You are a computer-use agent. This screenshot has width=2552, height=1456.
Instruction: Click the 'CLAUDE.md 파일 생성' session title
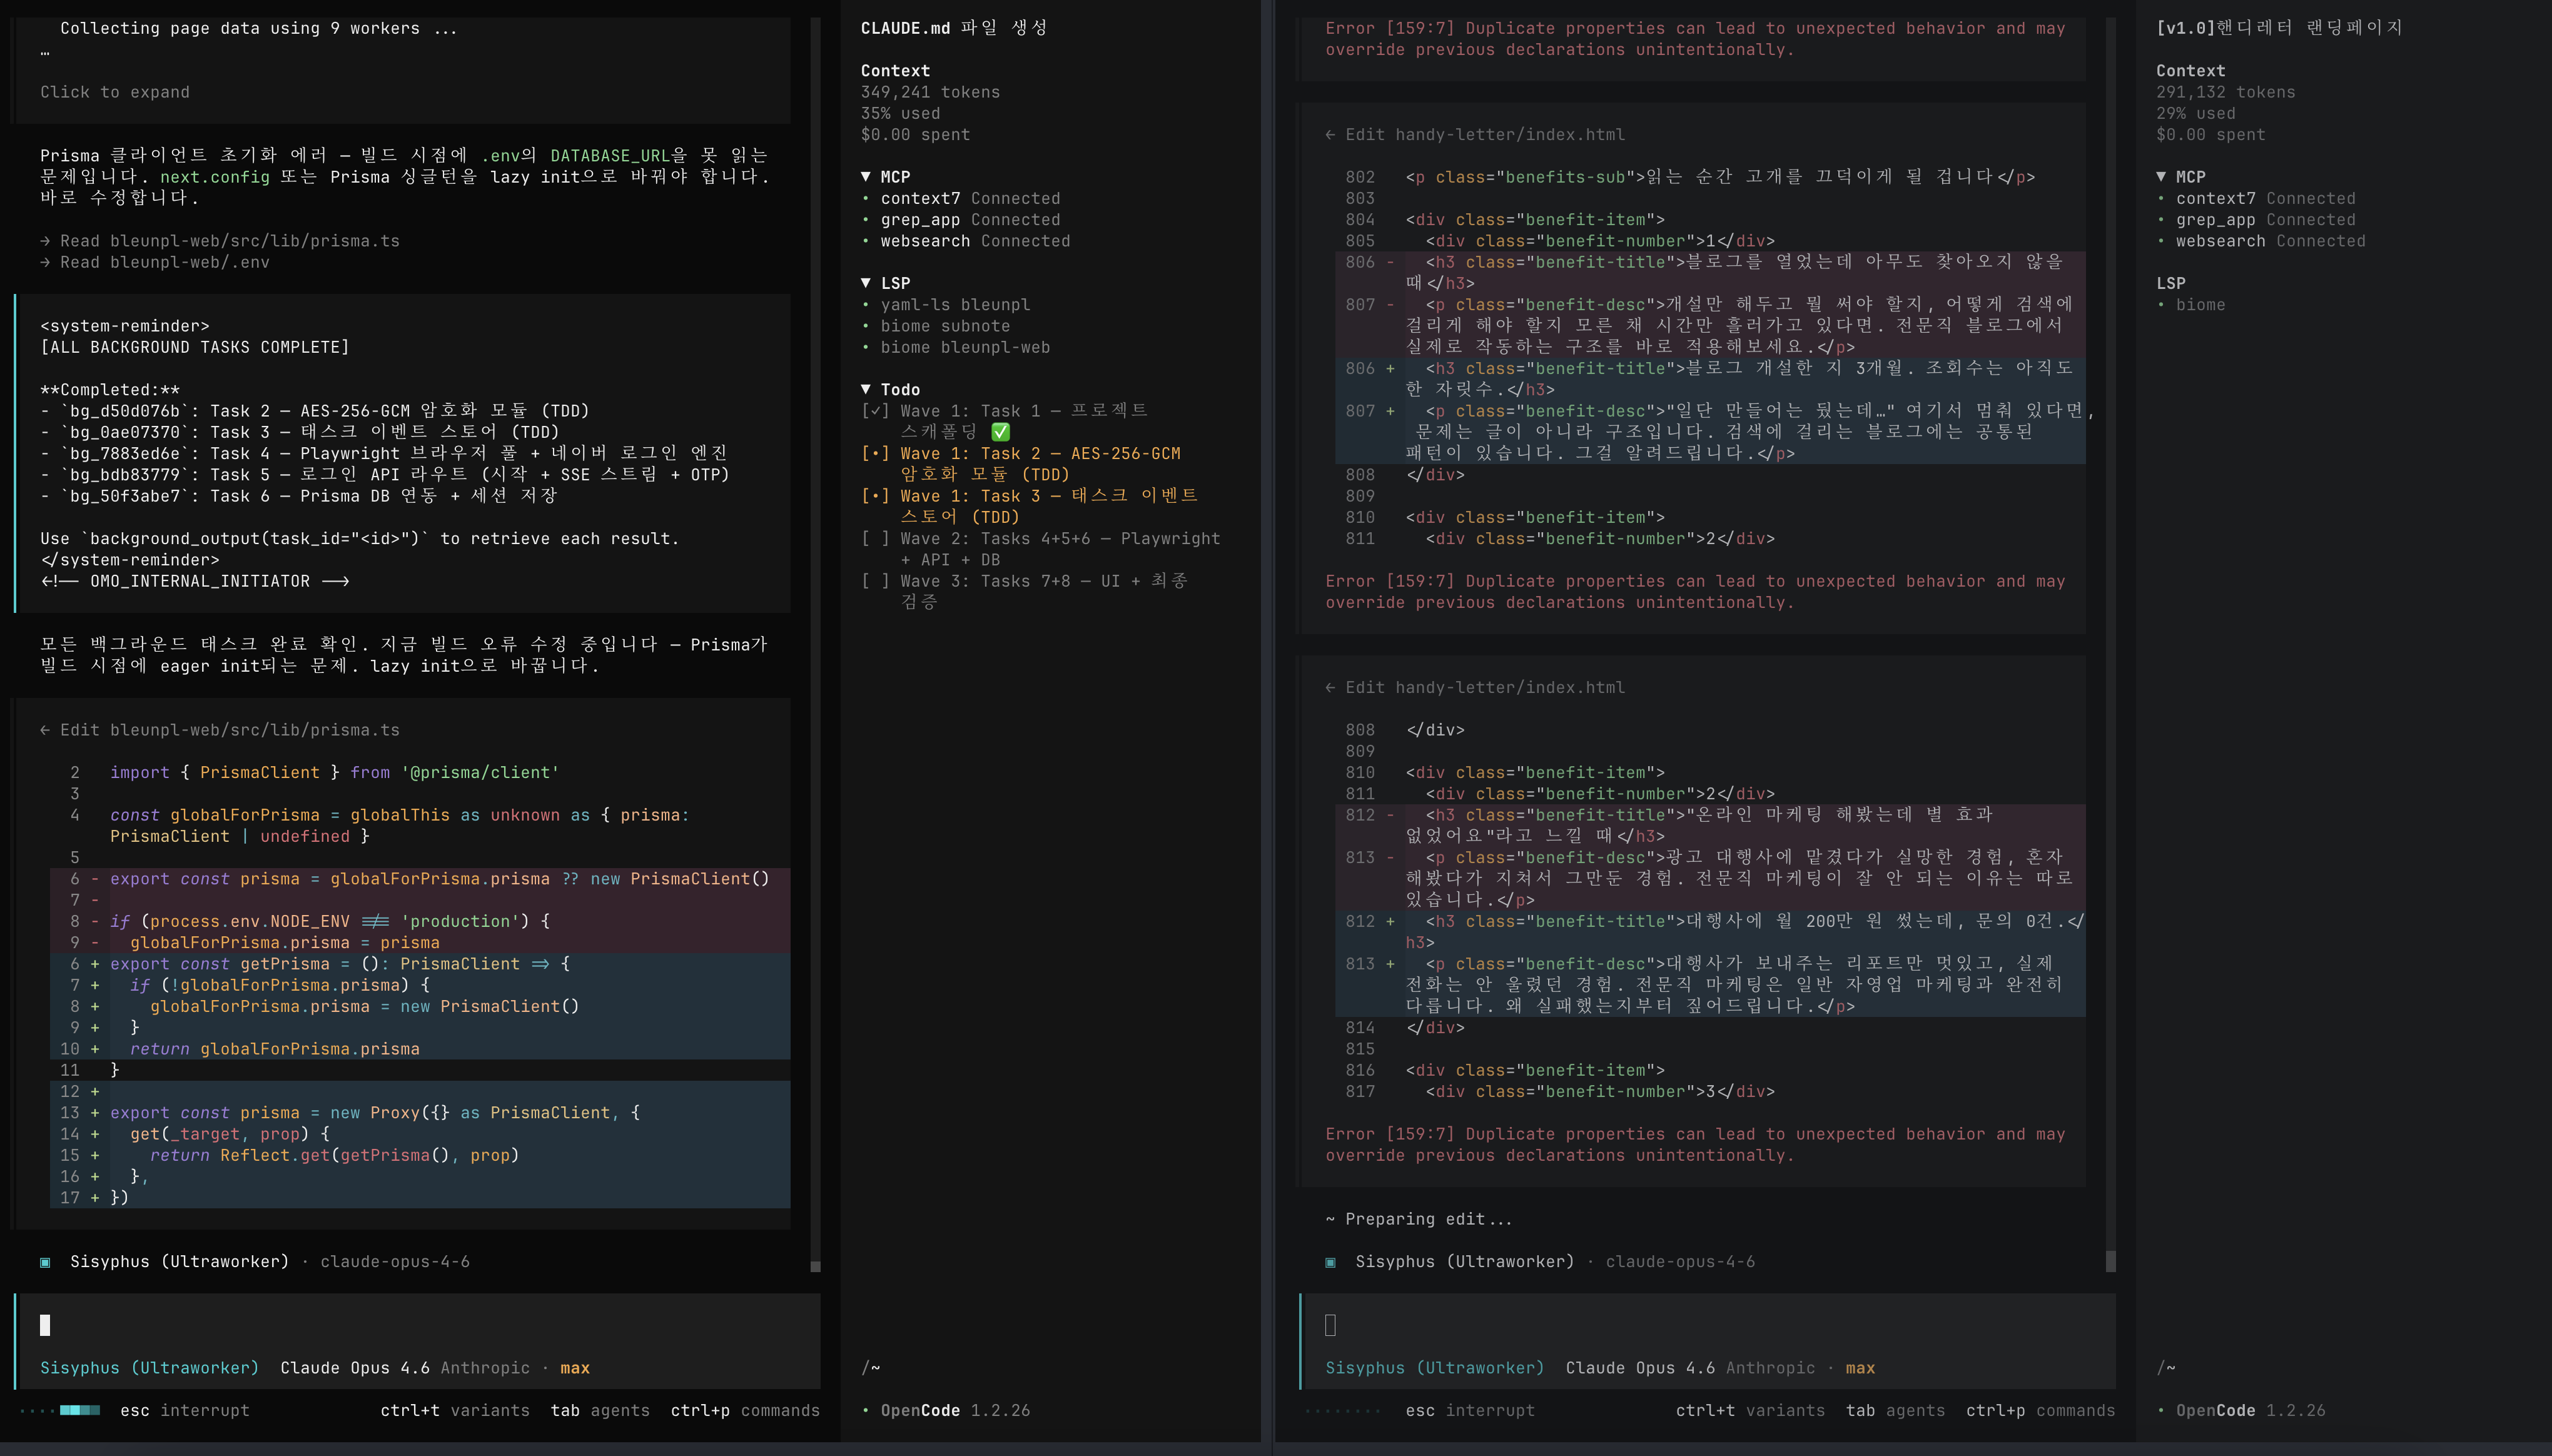point(954,28)
